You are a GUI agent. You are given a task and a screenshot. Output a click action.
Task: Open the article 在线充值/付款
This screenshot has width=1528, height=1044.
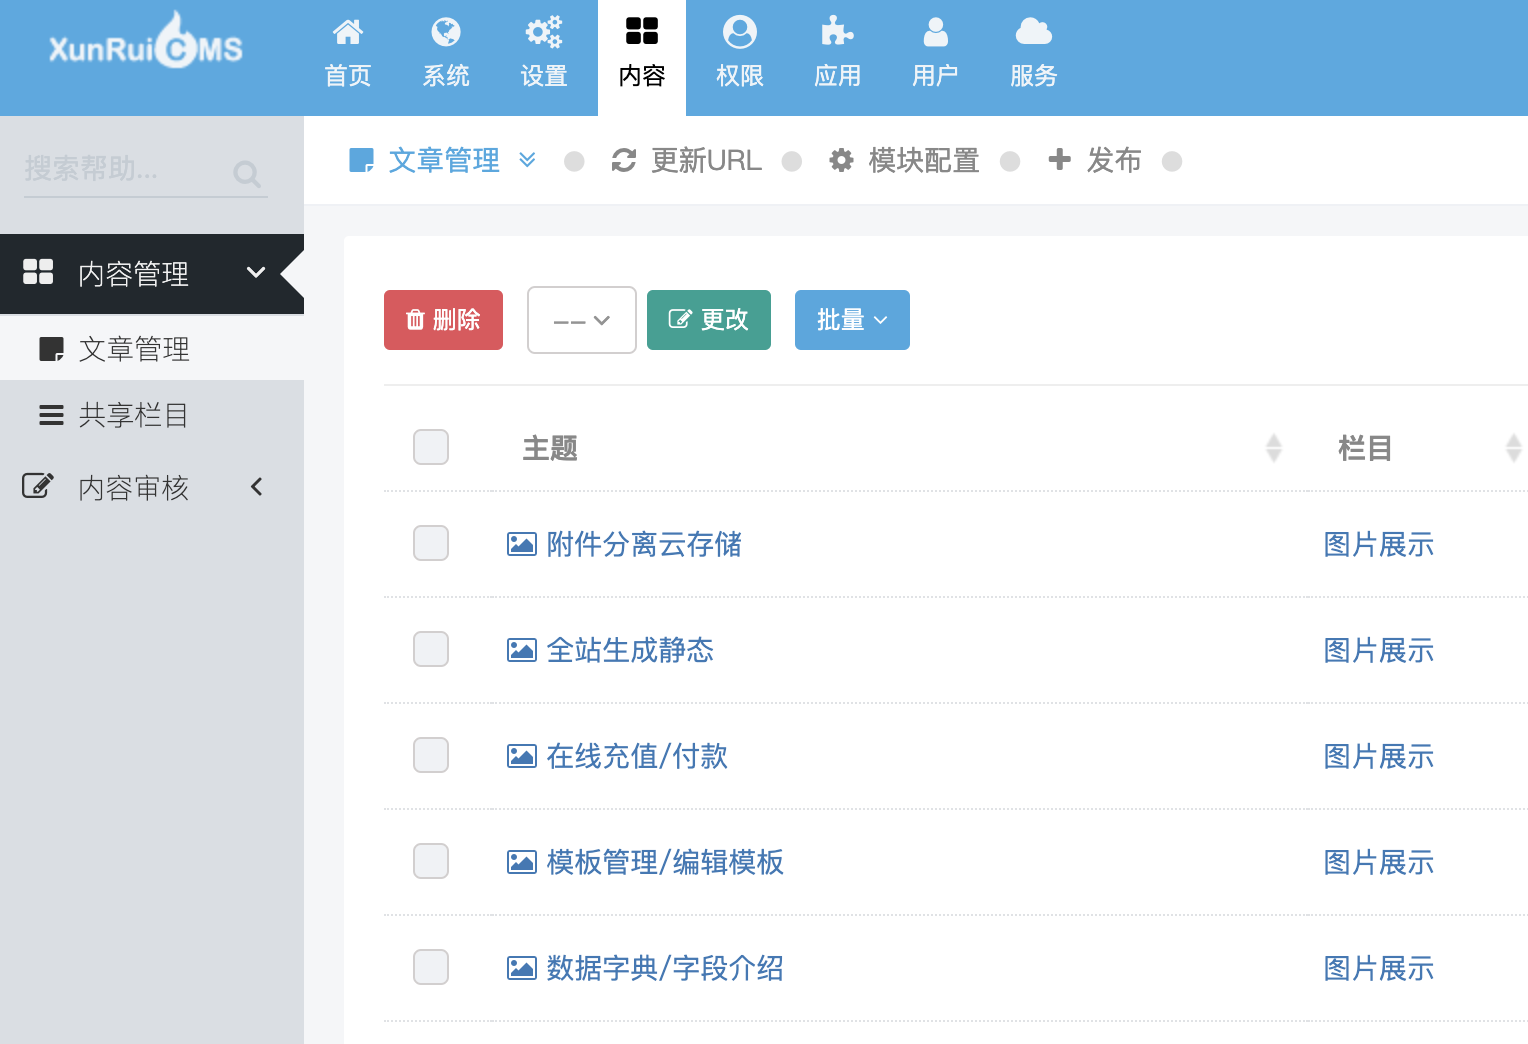pos(637,756)
